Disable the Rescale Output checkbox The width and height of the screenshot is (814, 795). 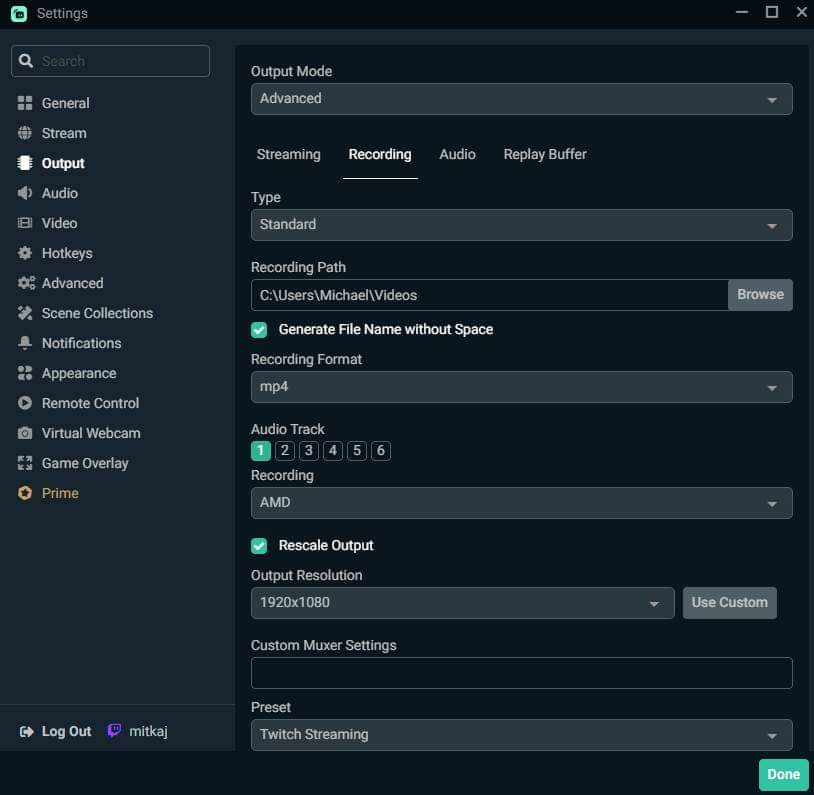coord(259,545)
